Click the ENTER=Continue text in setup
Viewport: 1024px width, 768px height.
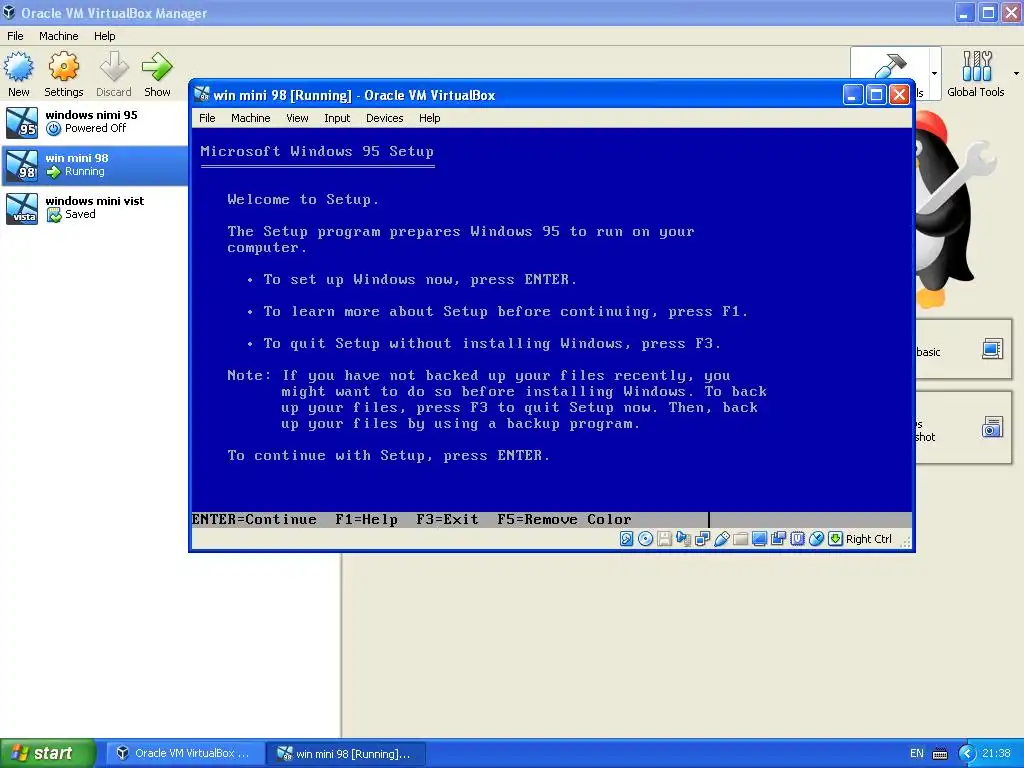point(254,520)
